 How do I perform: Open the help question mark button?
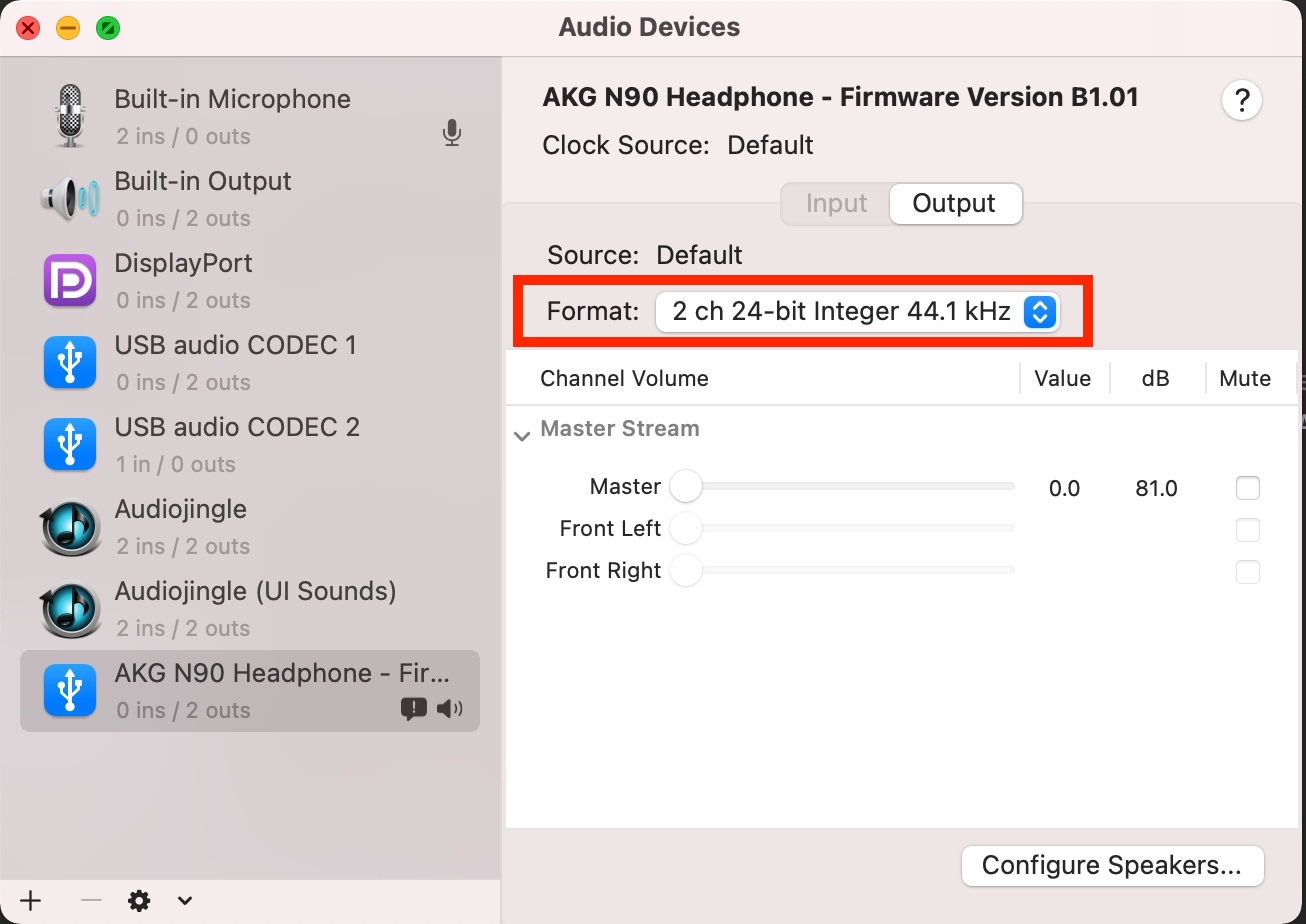(1242, 100)
